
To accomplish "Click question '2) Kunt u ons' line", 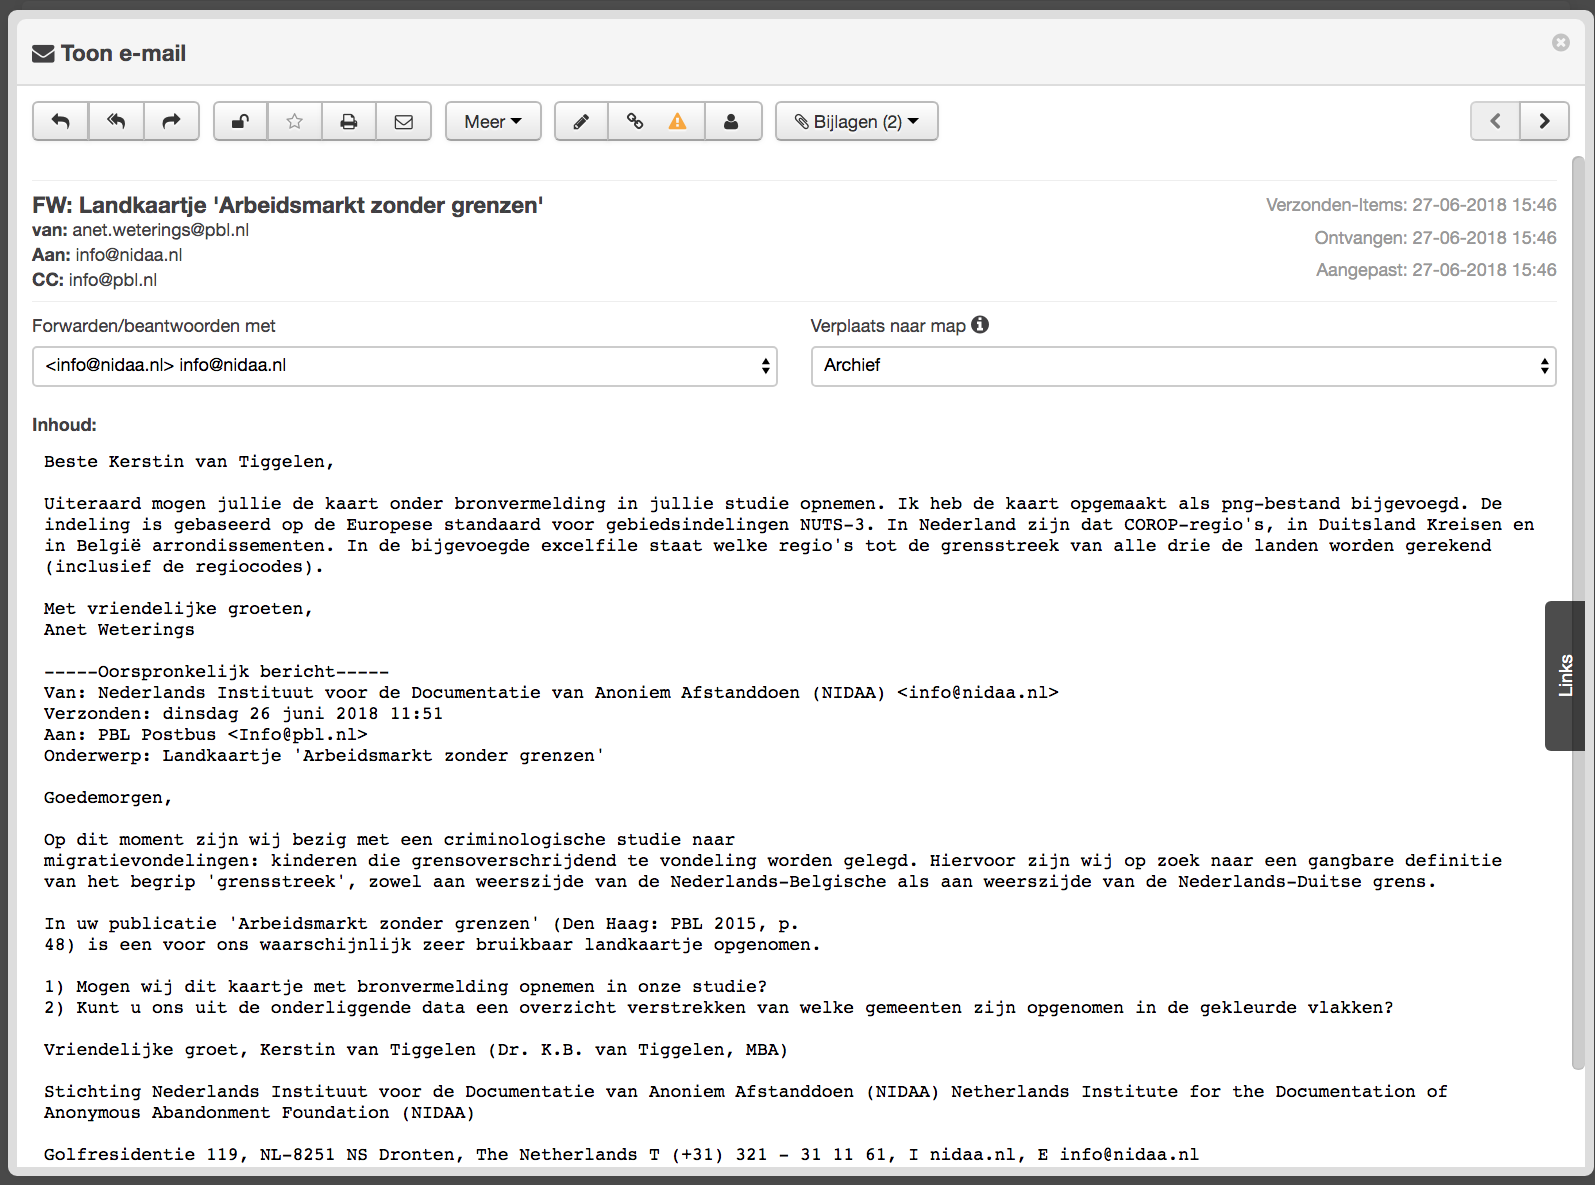I will (x=718, y=1008).
